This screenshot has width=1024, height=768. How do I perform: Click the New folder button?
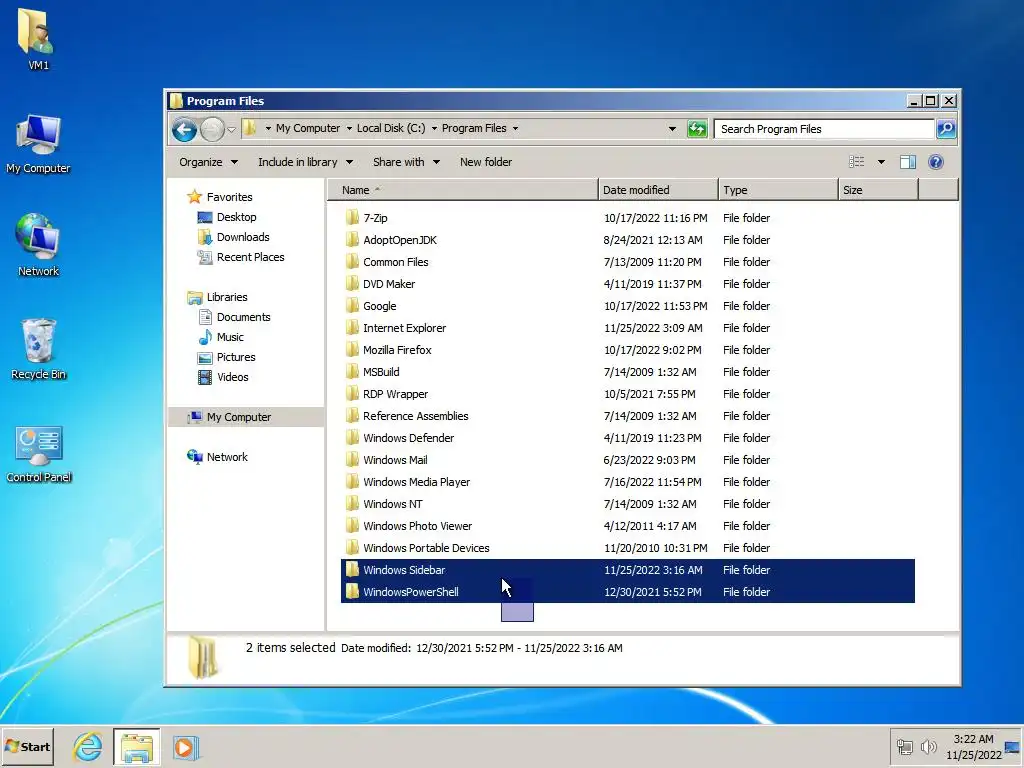point(485,162)
